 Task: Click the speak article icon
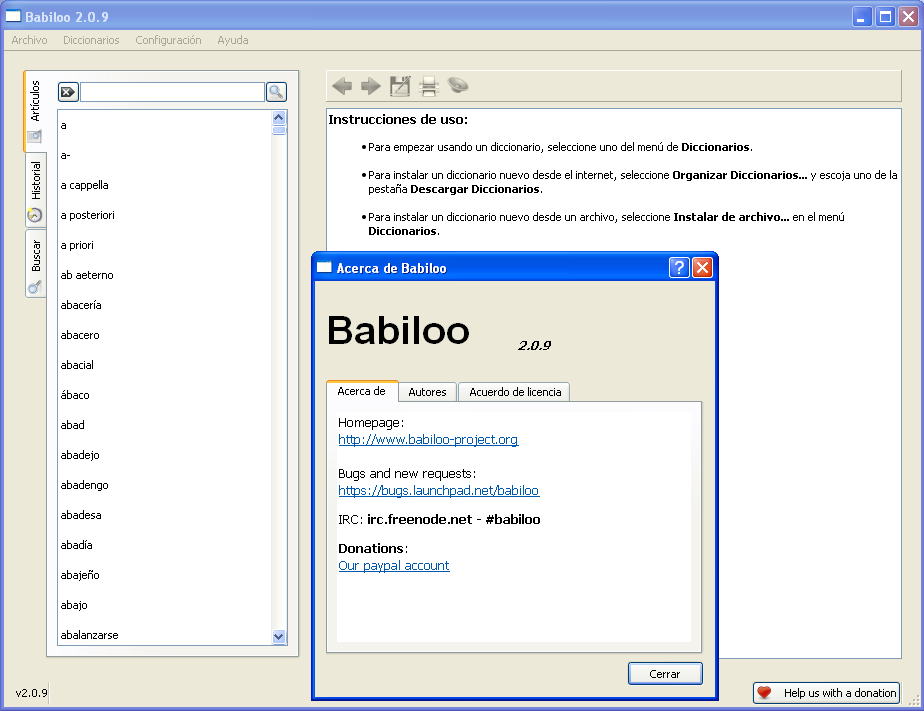coord(458,86)
